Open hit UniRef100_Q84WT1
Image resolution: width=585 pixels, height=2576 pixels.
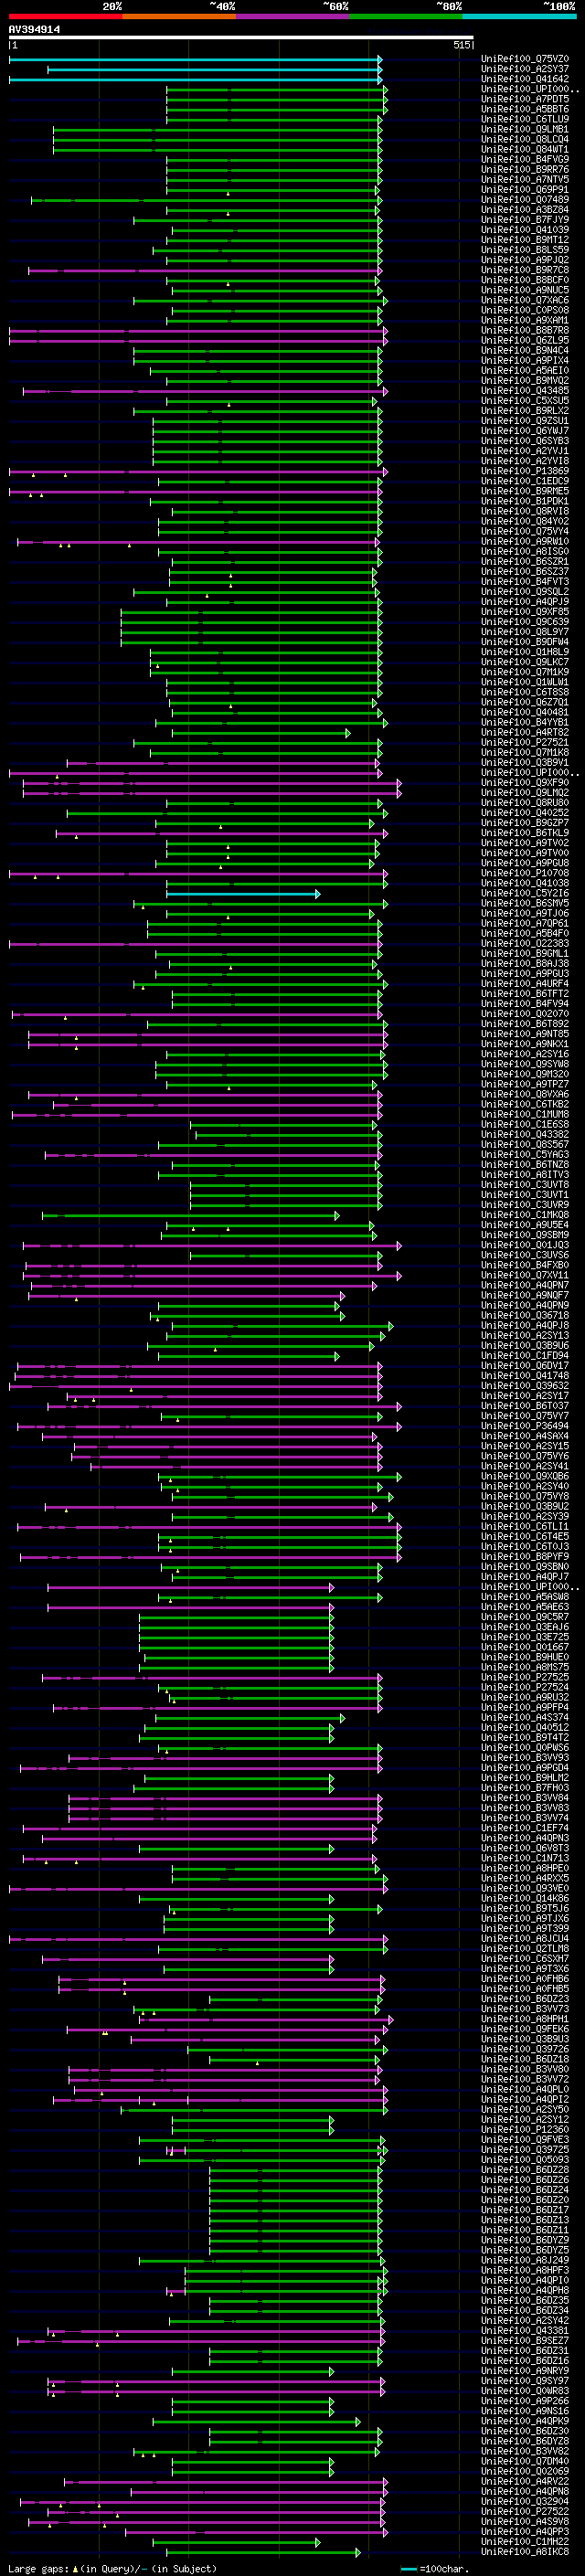[525, 150]
